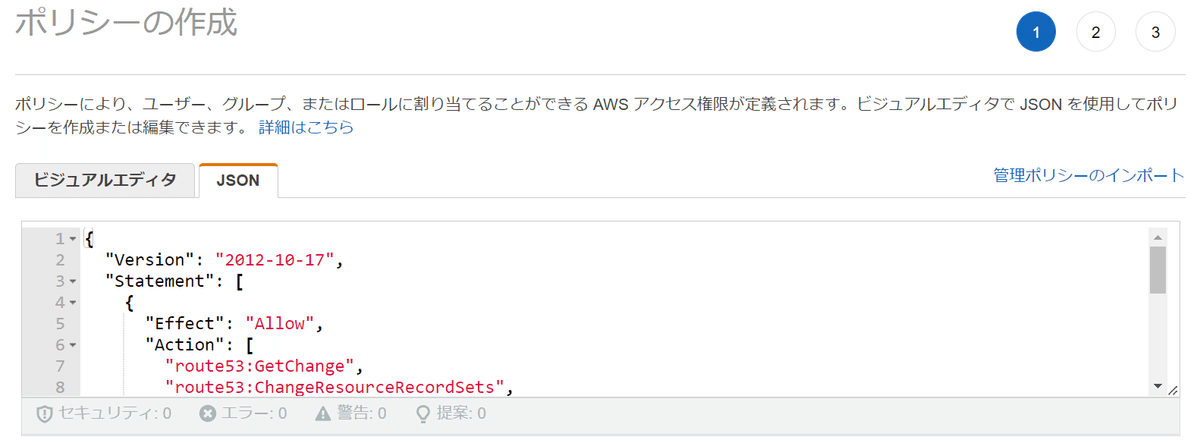The image size is (1200, 443).
Task: Click the security shield icon in status bar
Action: click(x=44, y=413)
